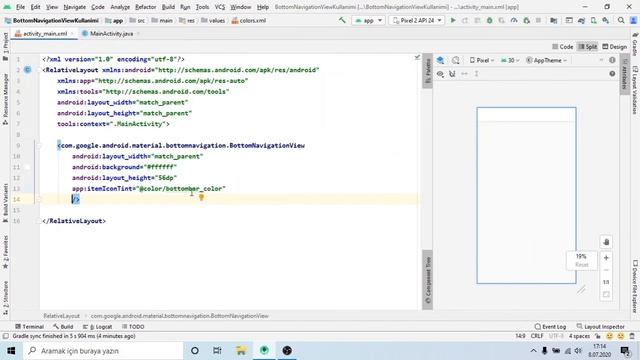This screenshot has height=360, width=640.
Task: Open Task View in the taskbar
Action: tap(217, 351)
